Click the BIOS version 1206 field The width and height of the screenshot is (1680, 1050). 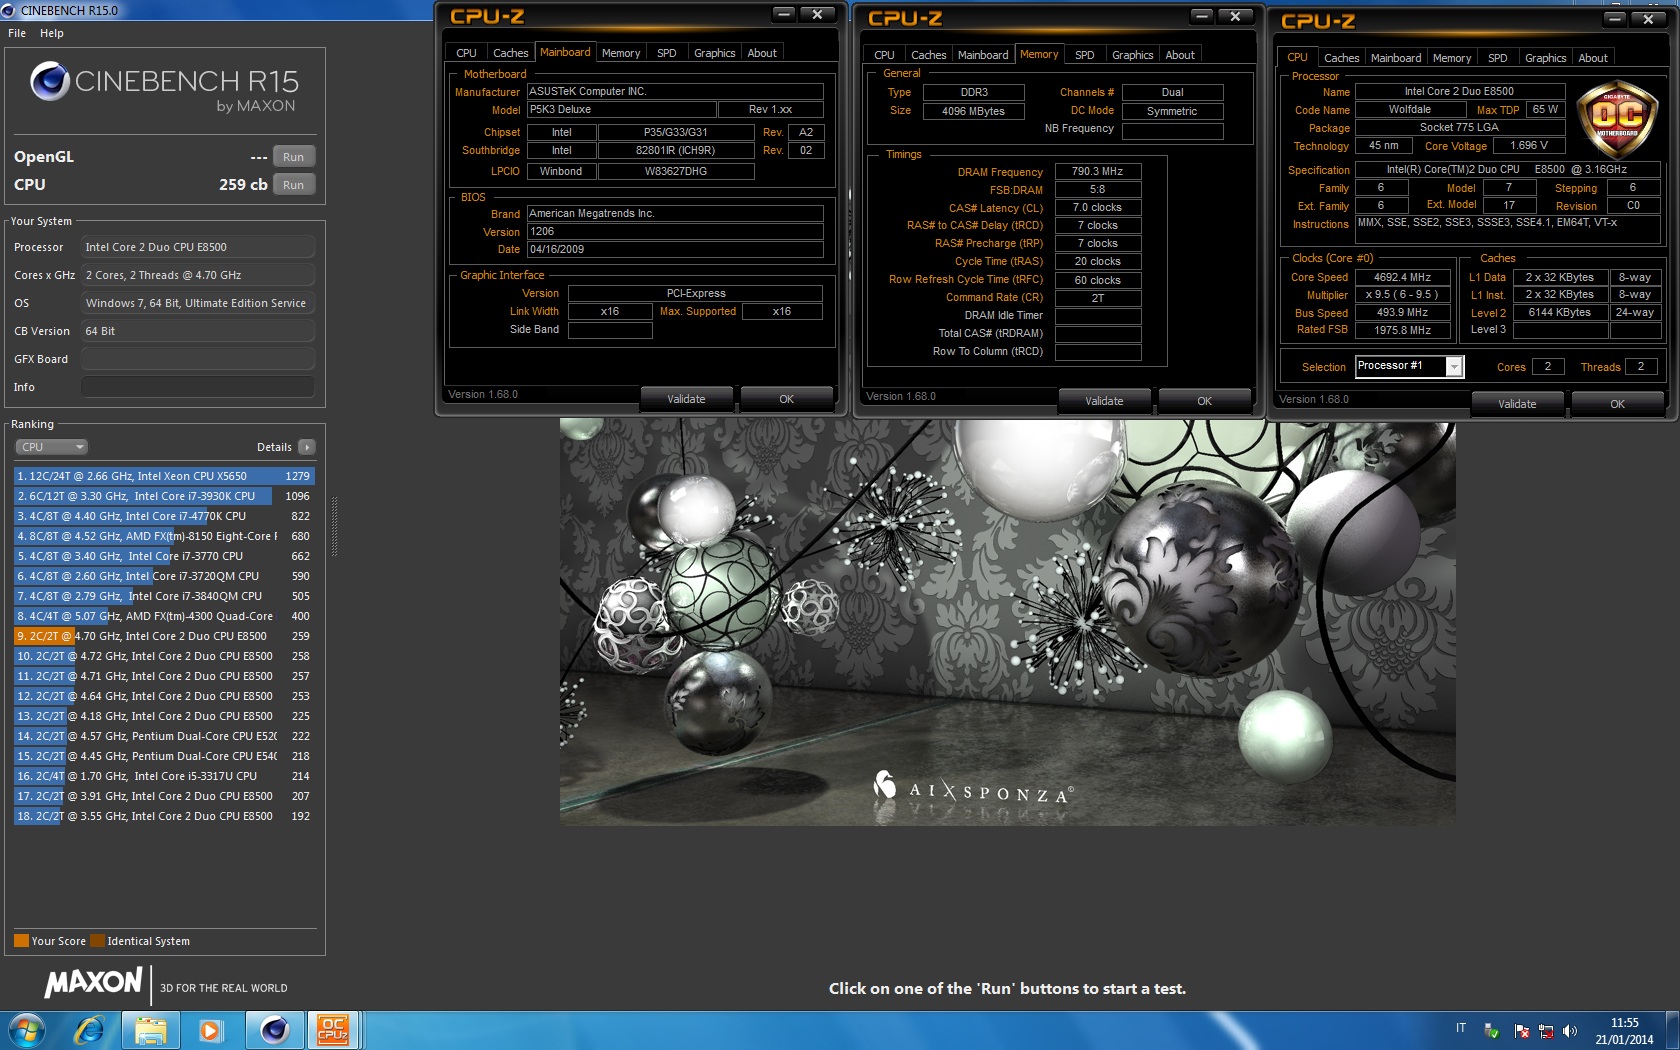[x=675, y=231]
